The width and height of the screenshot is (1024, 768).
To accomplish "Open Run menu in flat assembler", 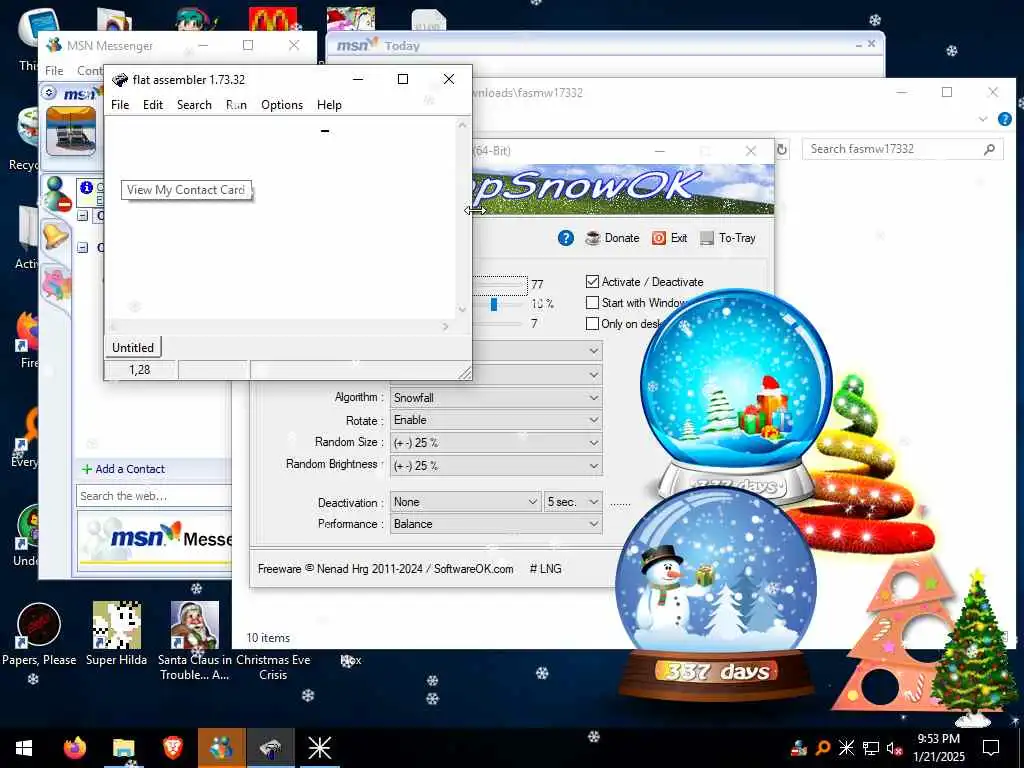I will click(x=236, y=104).
